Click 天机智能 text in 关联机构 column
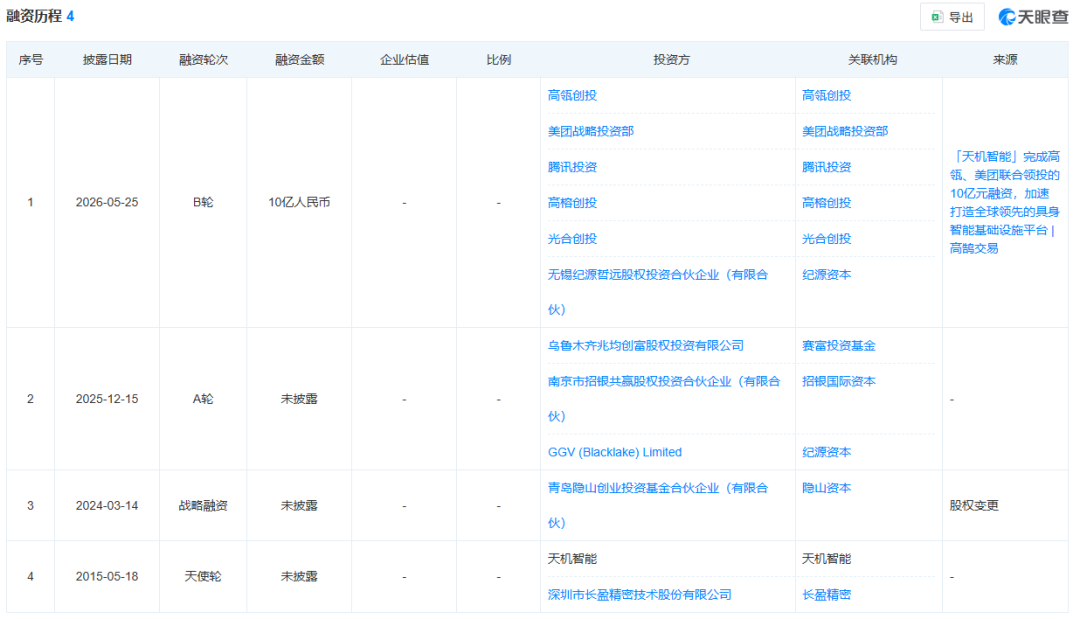Viewport: 1080px width, 619px height. point(826,559)
